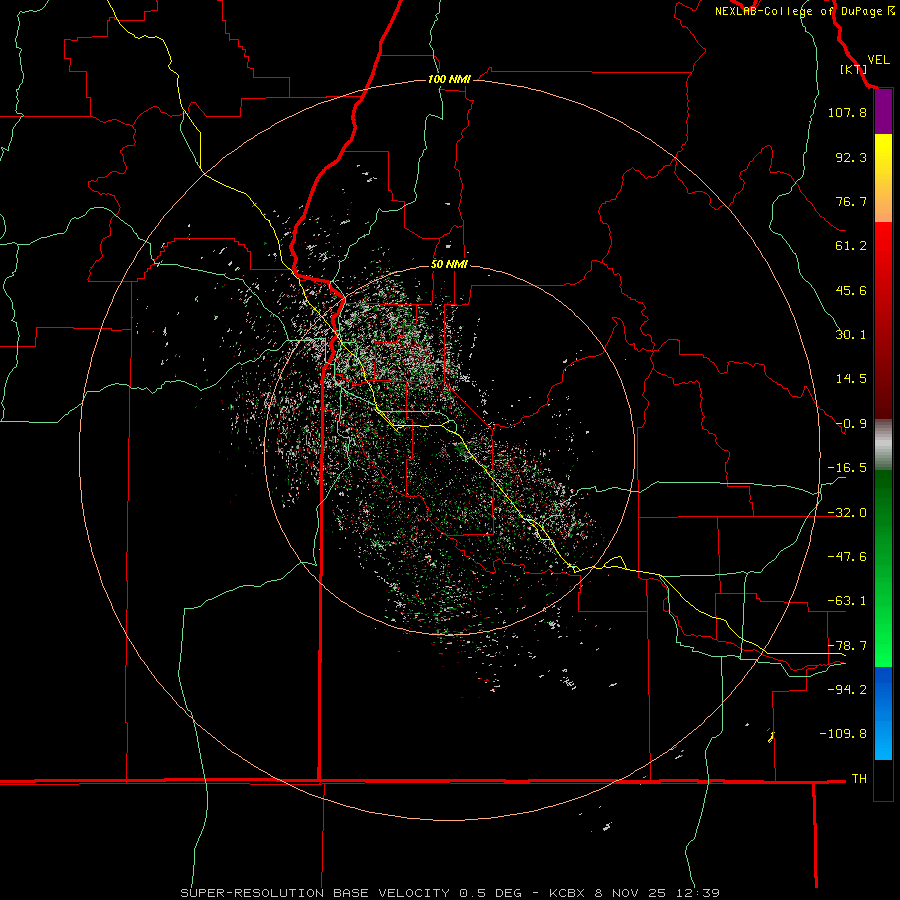The height and width of the screenshot is (900, 900).
Task: Click the 45.6 velocity scale value
Action: point(851,290)
